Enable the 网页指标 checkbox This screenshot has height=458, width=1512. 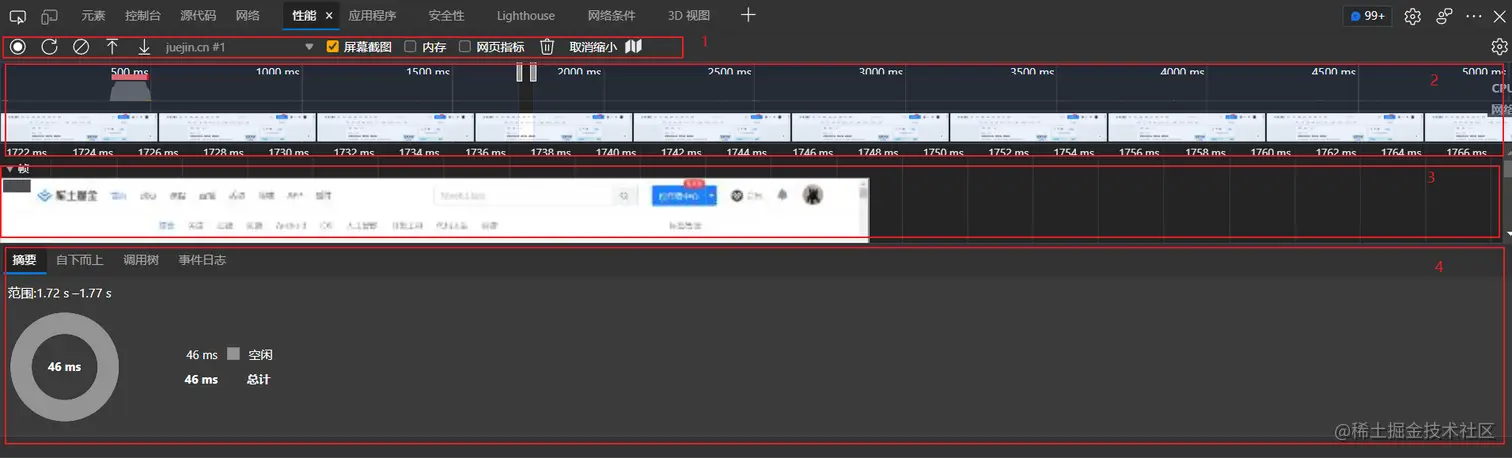click(x=465, y=47)
